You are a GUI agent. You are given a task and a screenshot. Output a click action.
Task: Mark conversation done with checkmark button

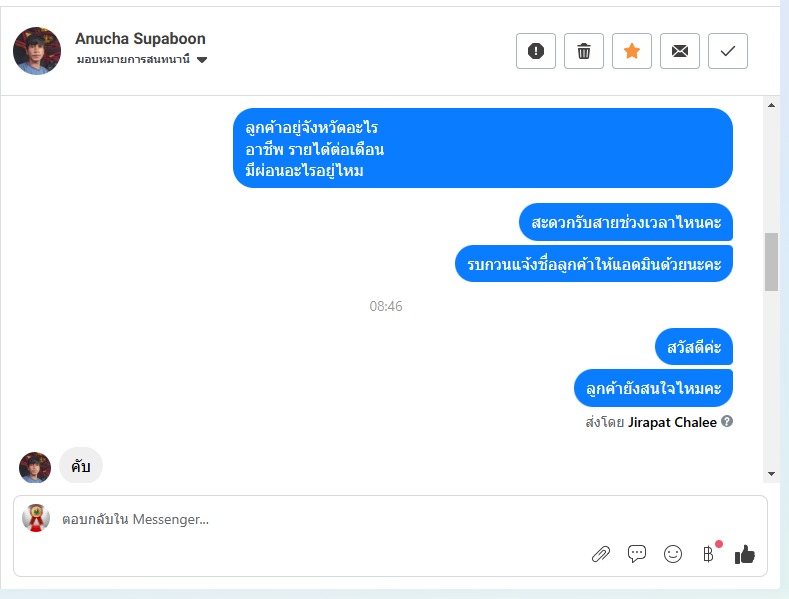pos(728,51)
